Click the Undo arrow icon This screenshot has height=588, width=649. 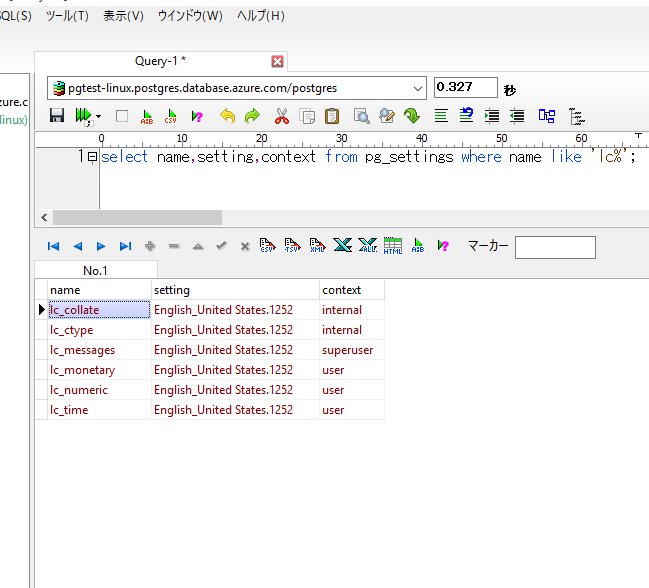(227, 116)
